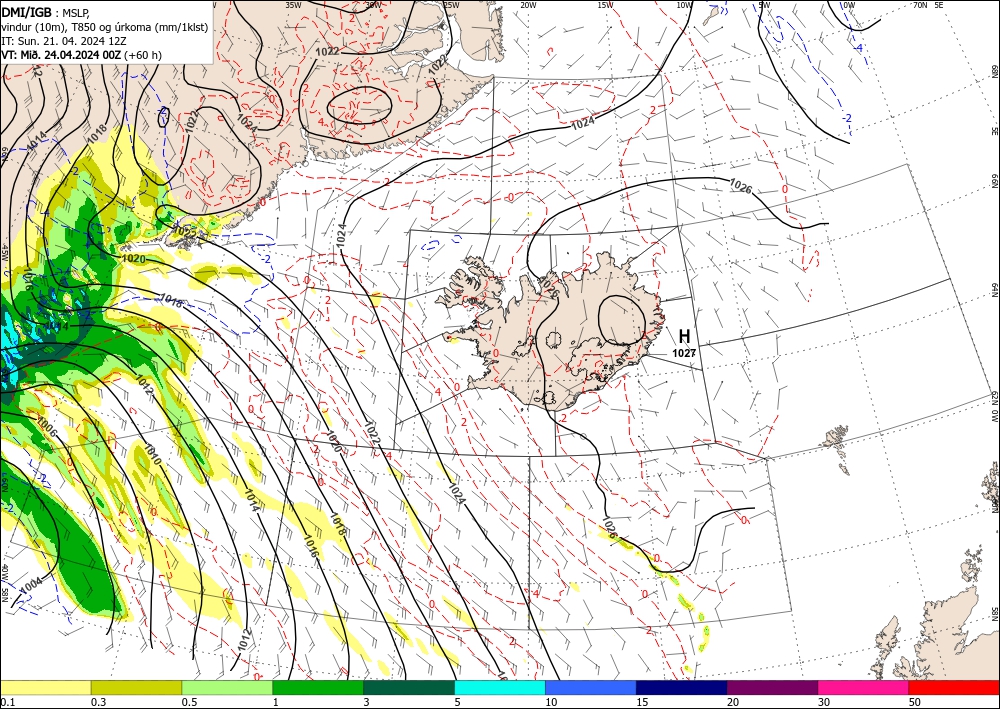Click the green 1–3 mm legend swatch
Image resolution: width=1000 pixels, height=709 pixels.
click(318, 687)
